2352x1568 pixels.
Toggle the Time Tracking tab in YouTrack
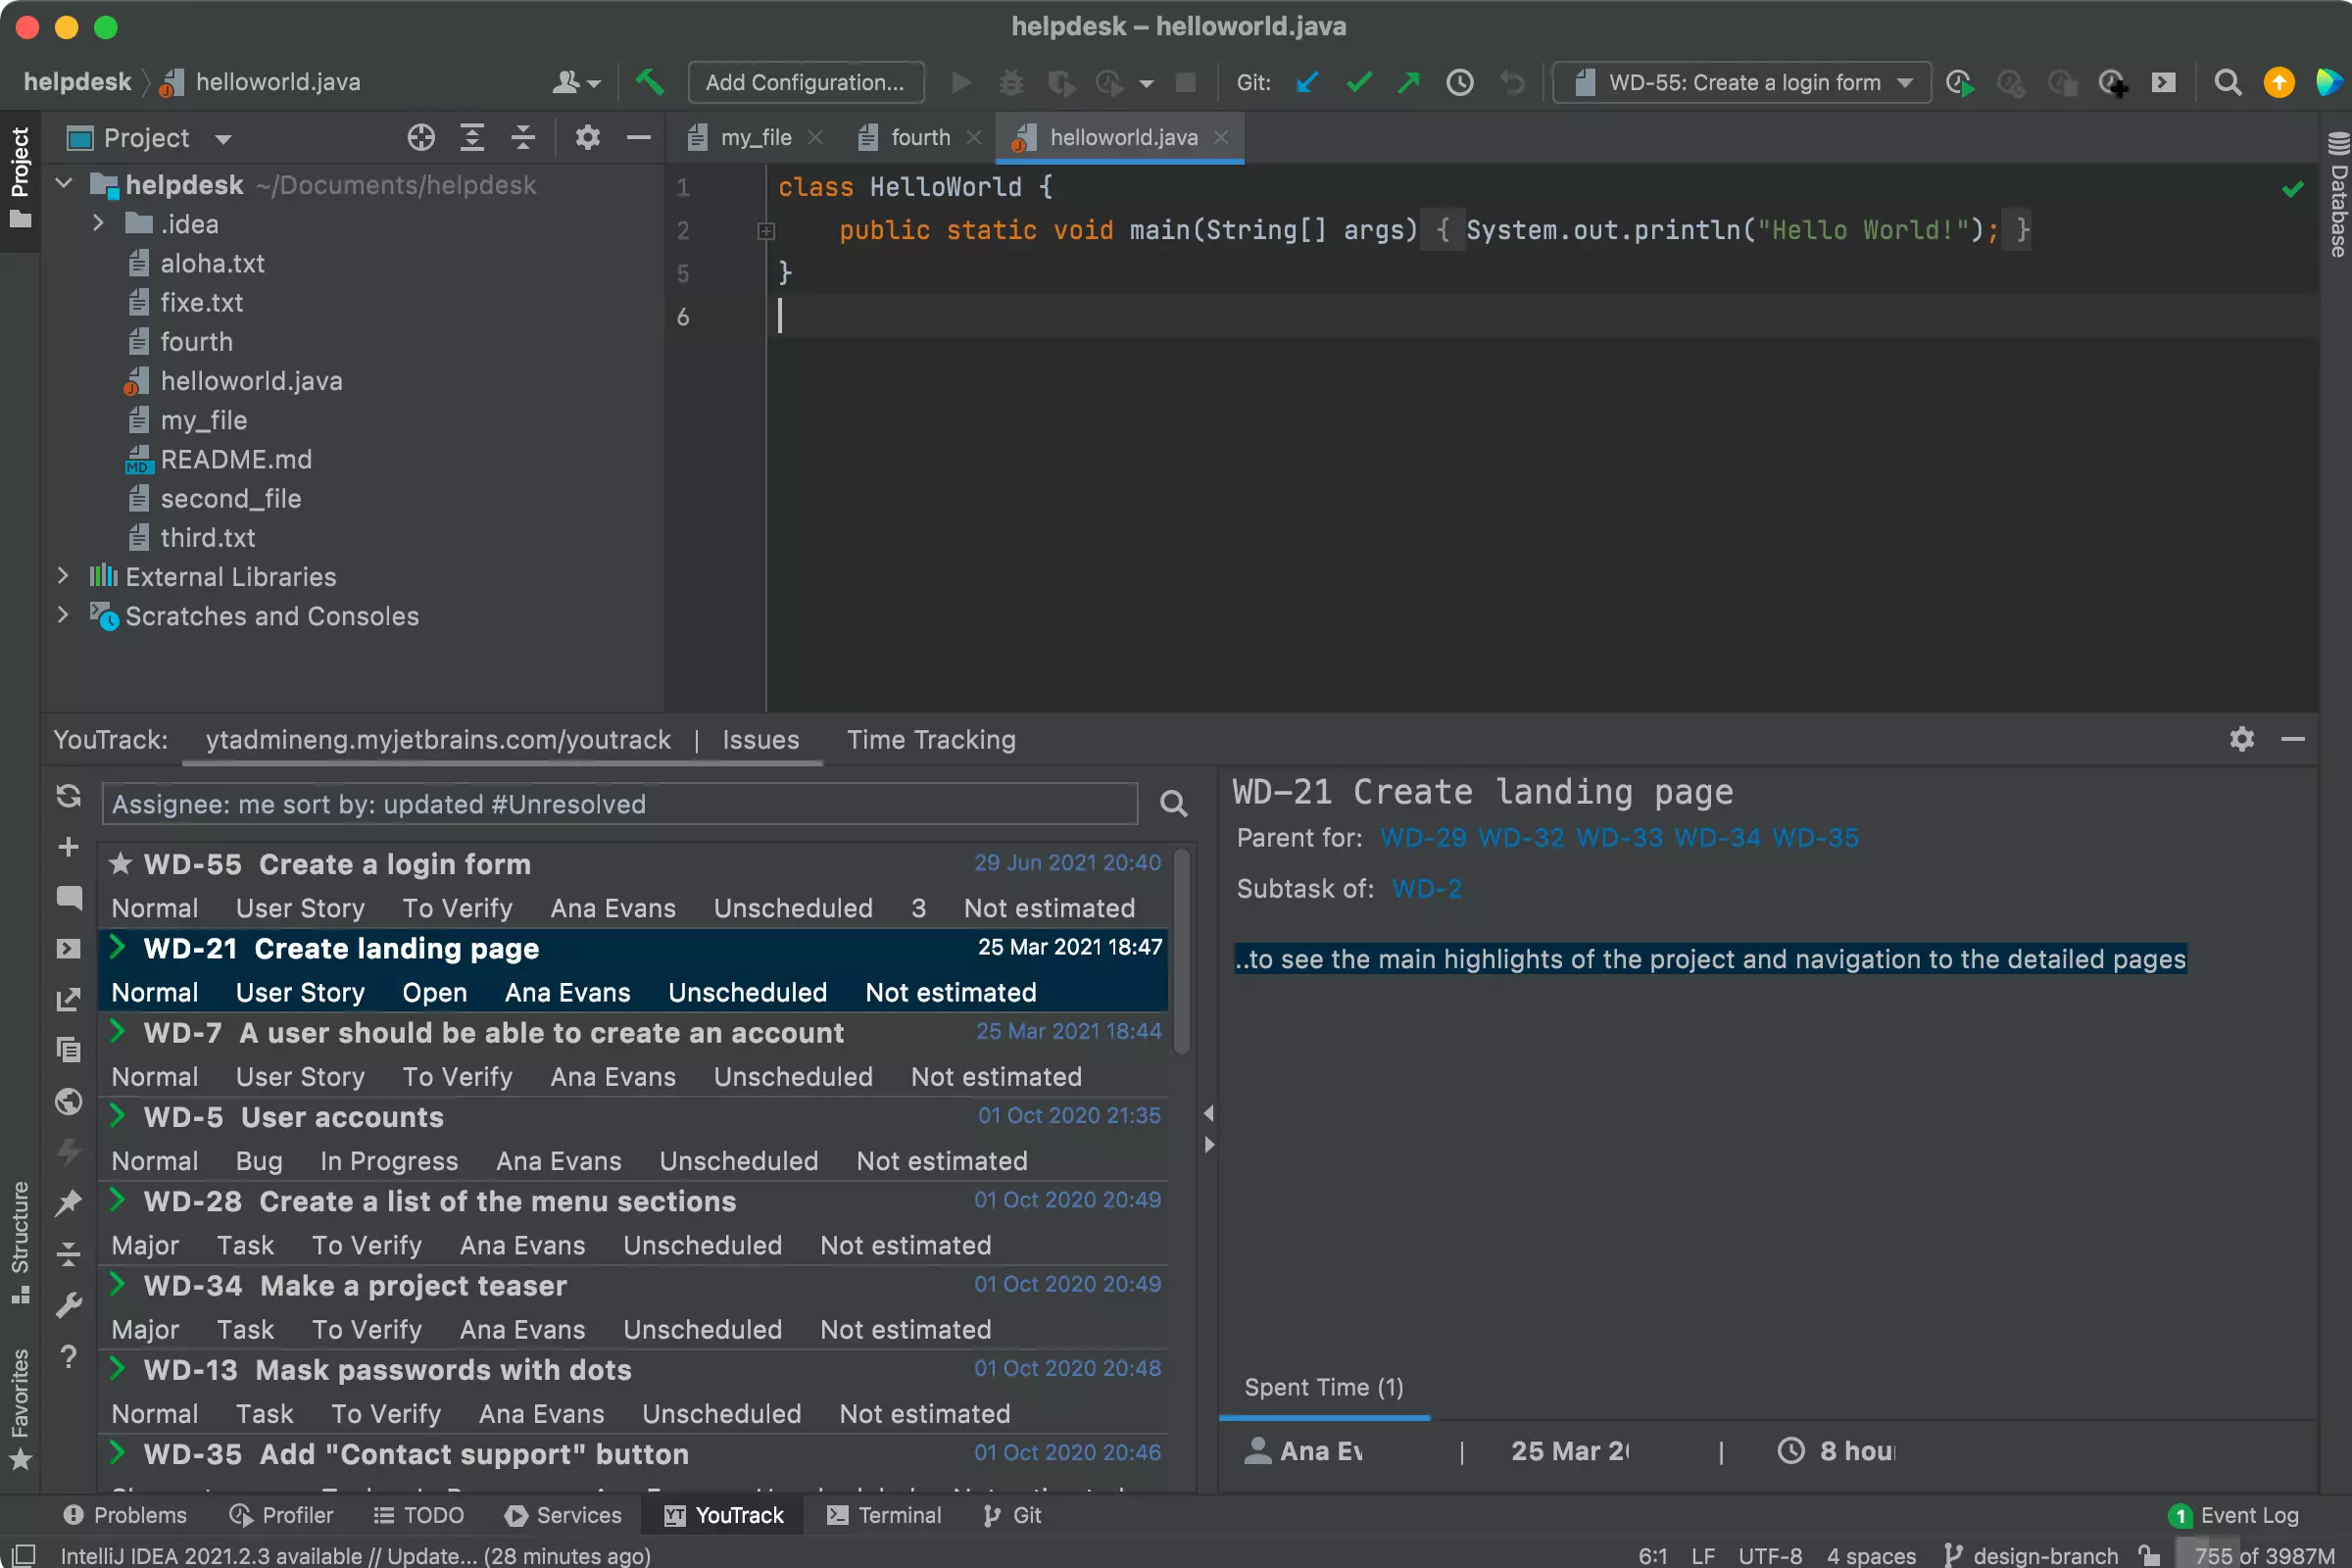tap(931, 740)
